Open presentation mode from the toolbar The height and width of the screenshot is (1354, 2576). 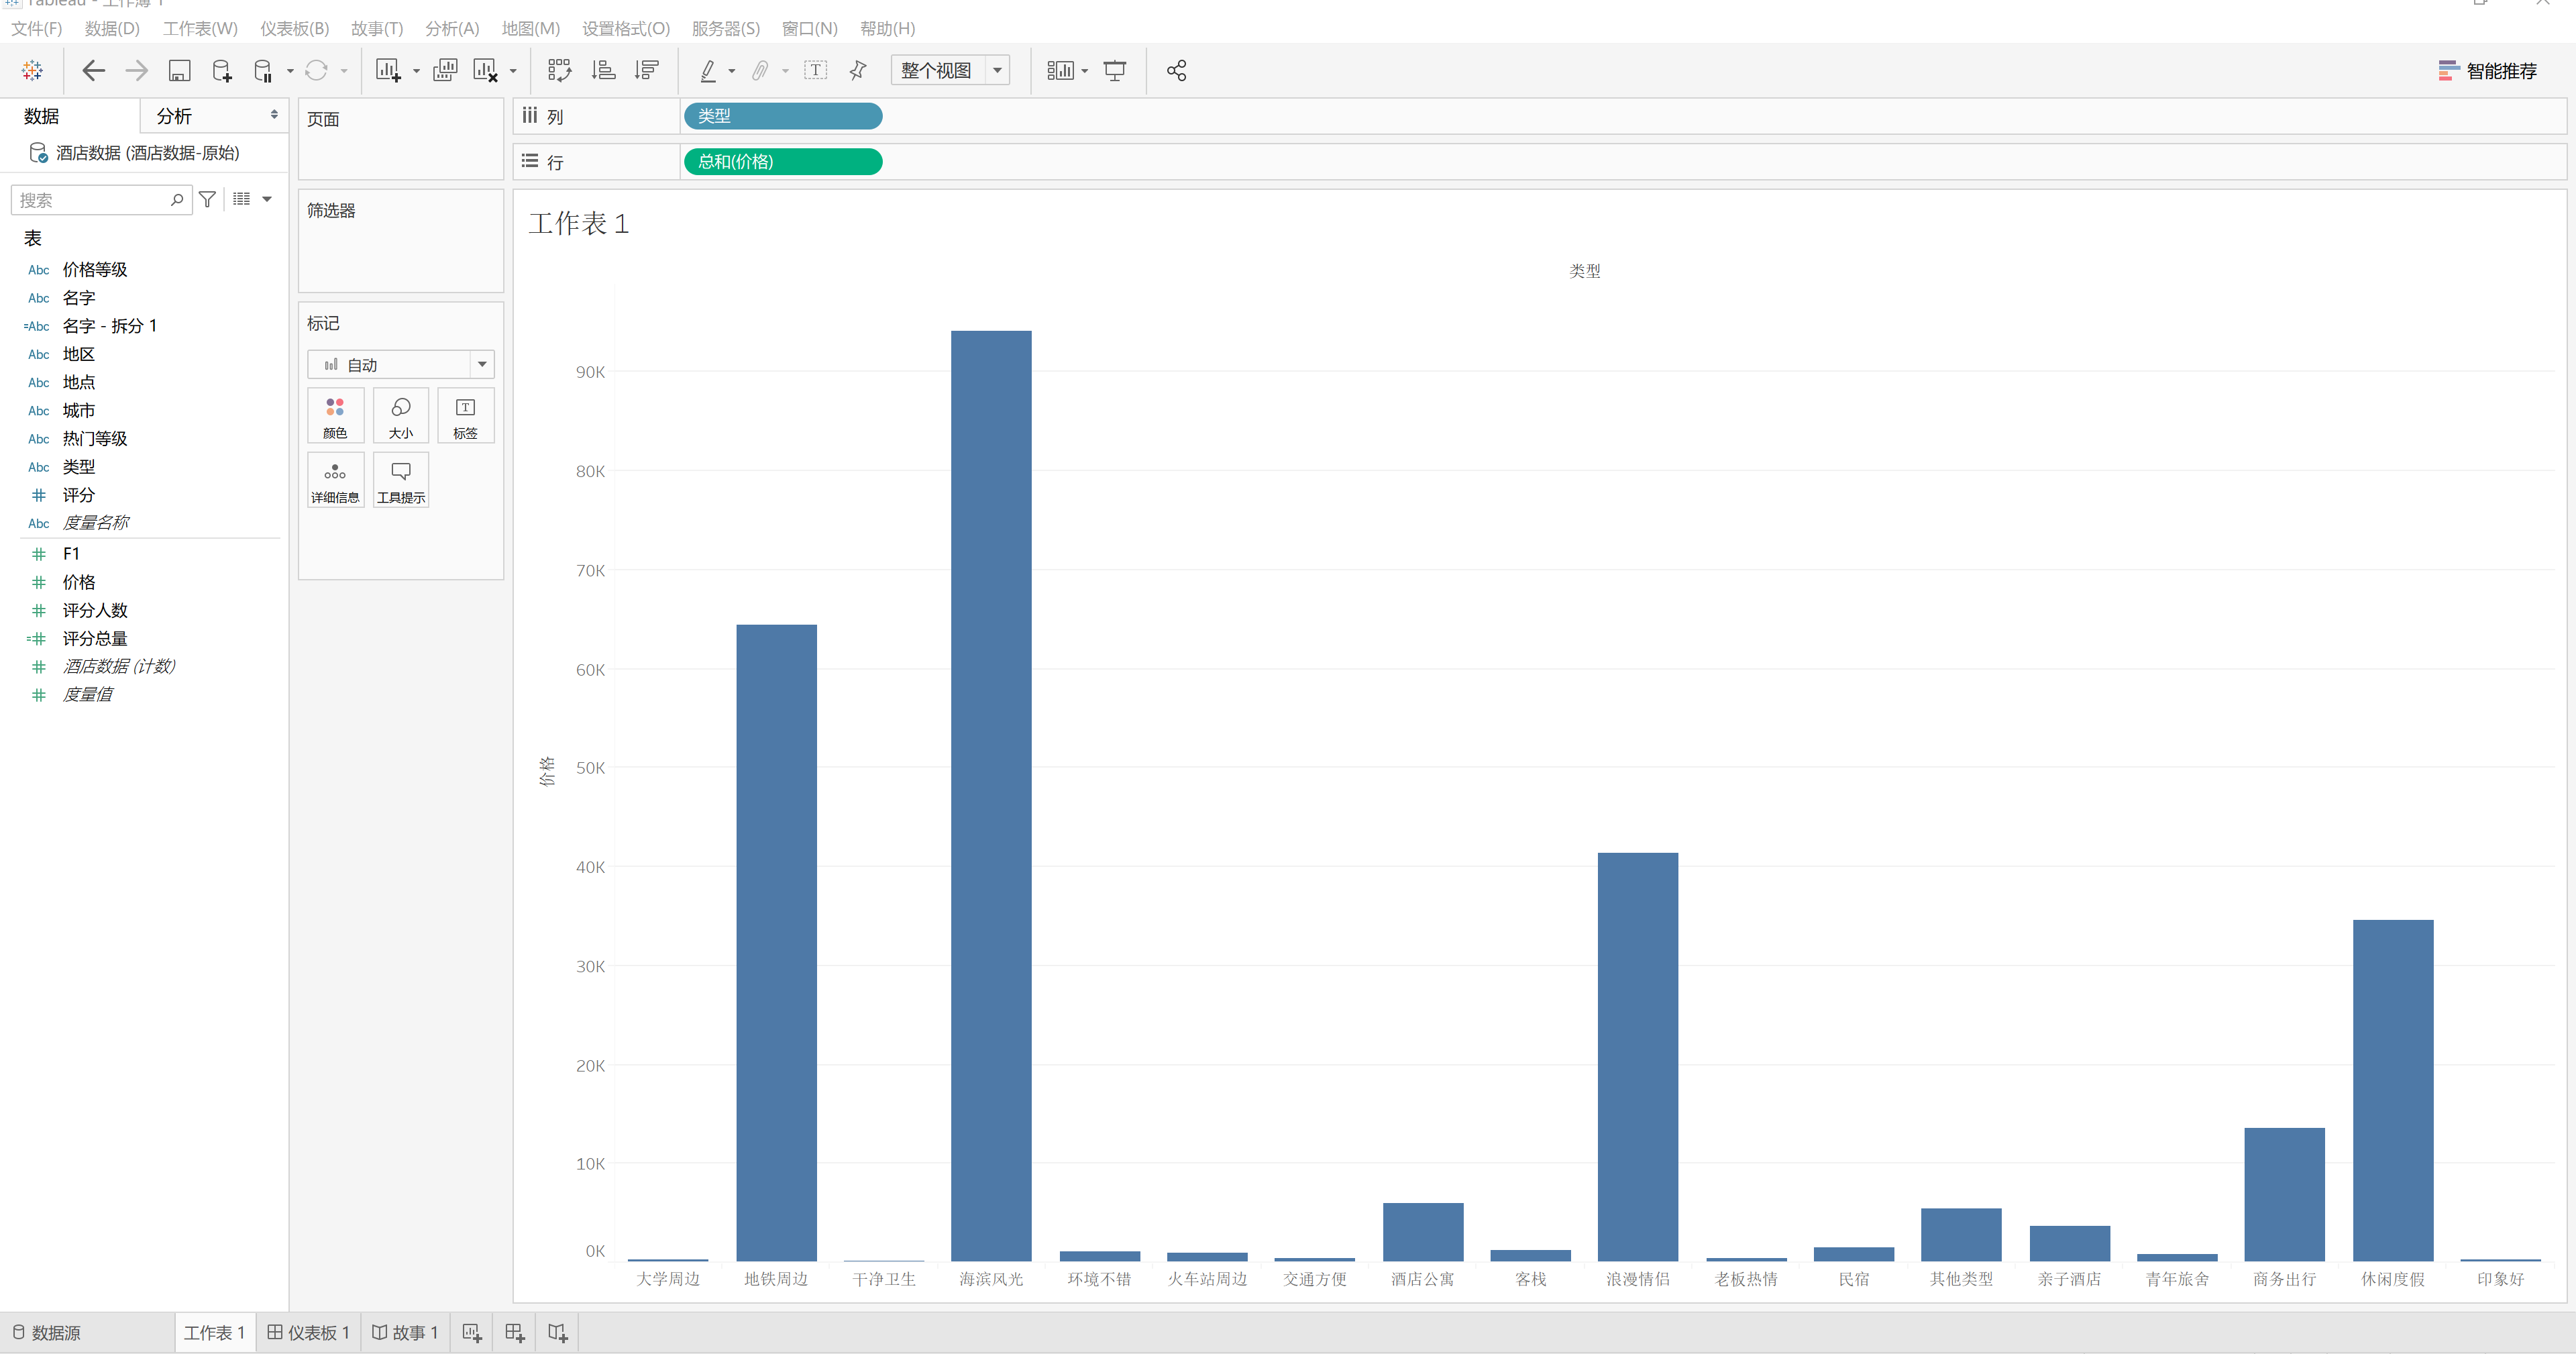pos(1114,70)
